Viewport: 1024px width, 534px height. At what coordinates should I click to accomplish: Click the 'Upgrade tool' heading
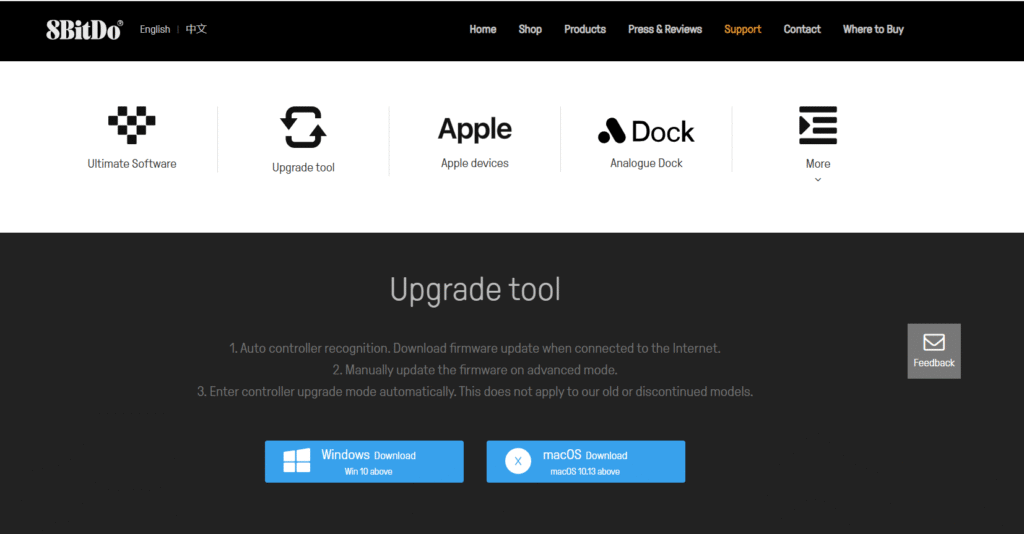pos(475,290)
